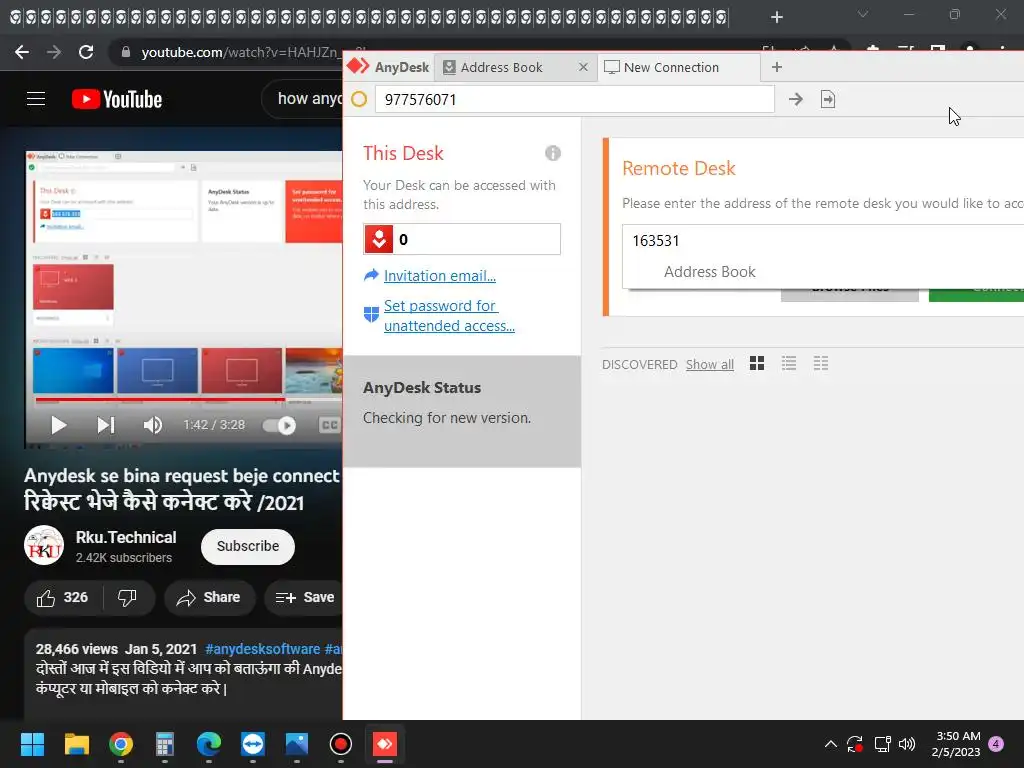Go to YouTube home logo
This screenshot has width=1024, height=768.
tap(117, 99)
